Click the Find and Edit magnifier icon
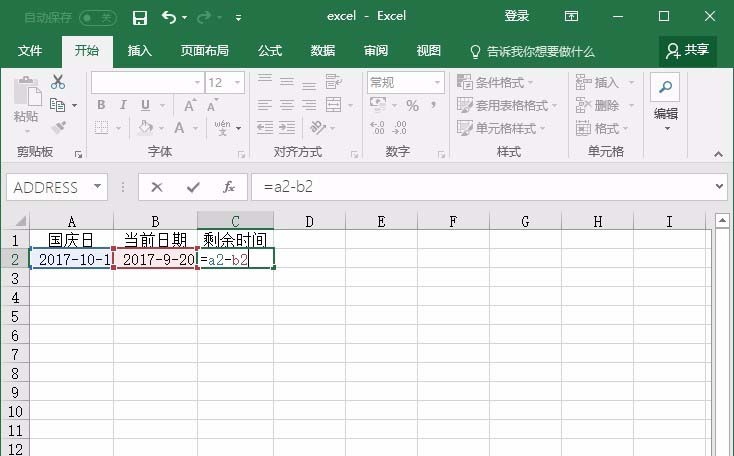The image size is (734, 456). point(665,86)
